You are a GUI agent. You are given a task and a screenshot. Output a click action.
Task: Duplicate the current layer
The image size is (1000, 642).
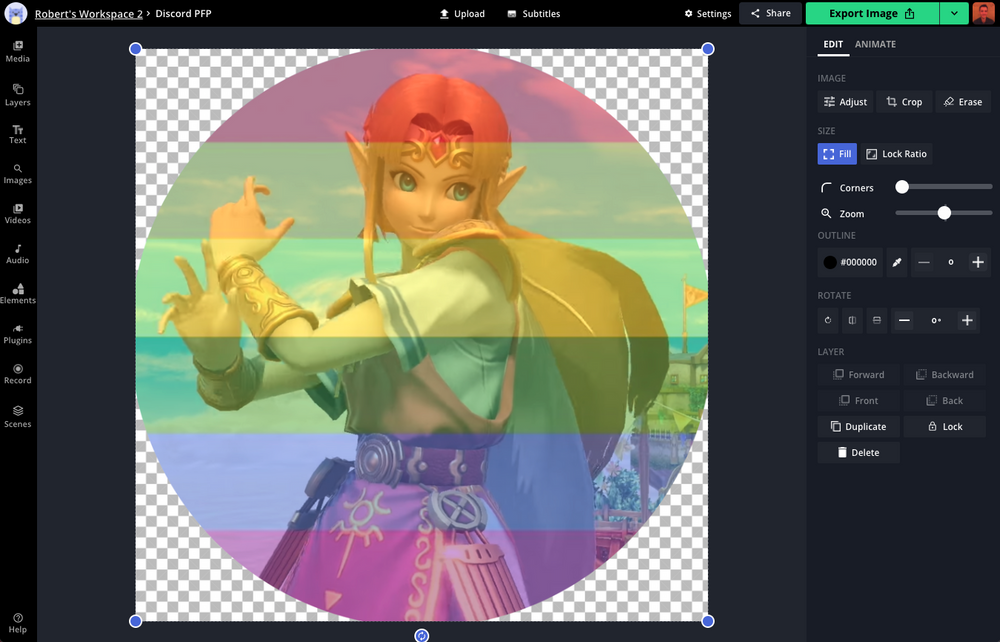coord(858,426)
